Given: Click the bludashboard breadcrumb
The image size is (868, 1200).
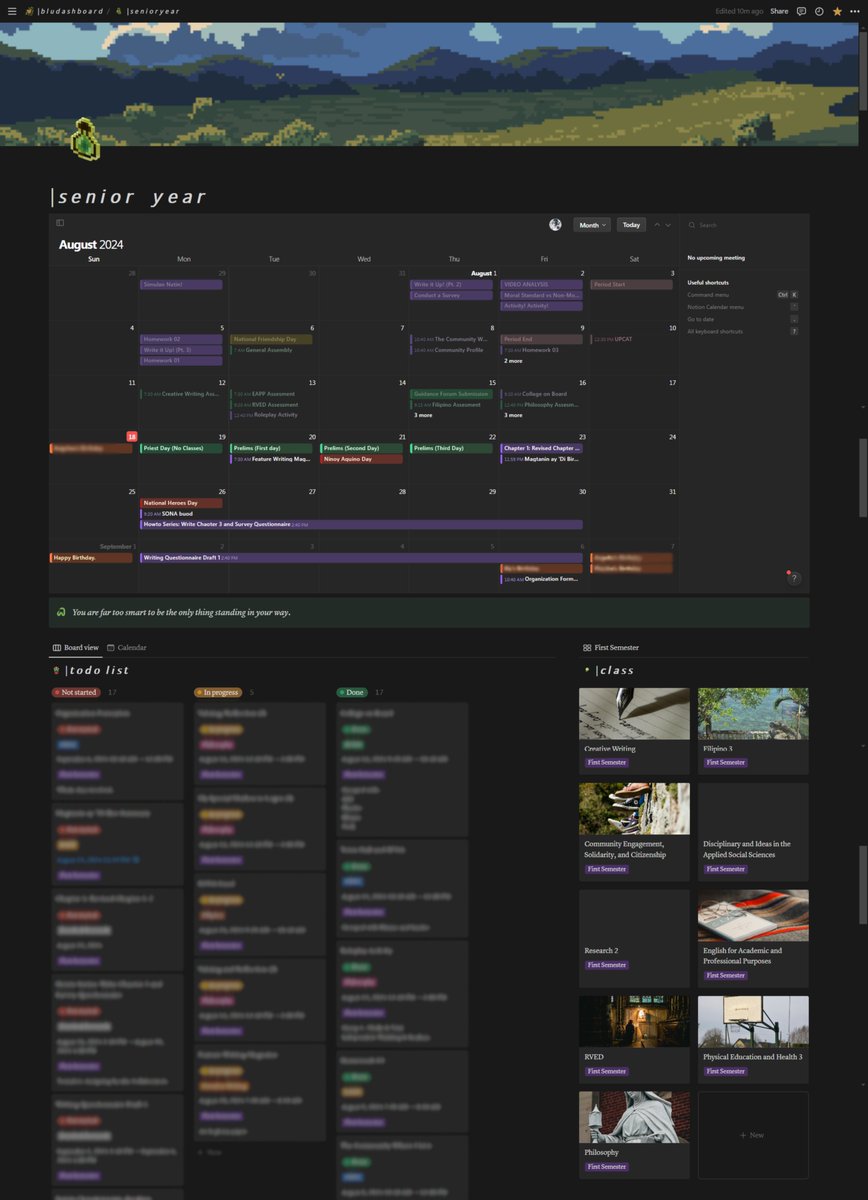Looking at the screenshot, I should 63,11.
